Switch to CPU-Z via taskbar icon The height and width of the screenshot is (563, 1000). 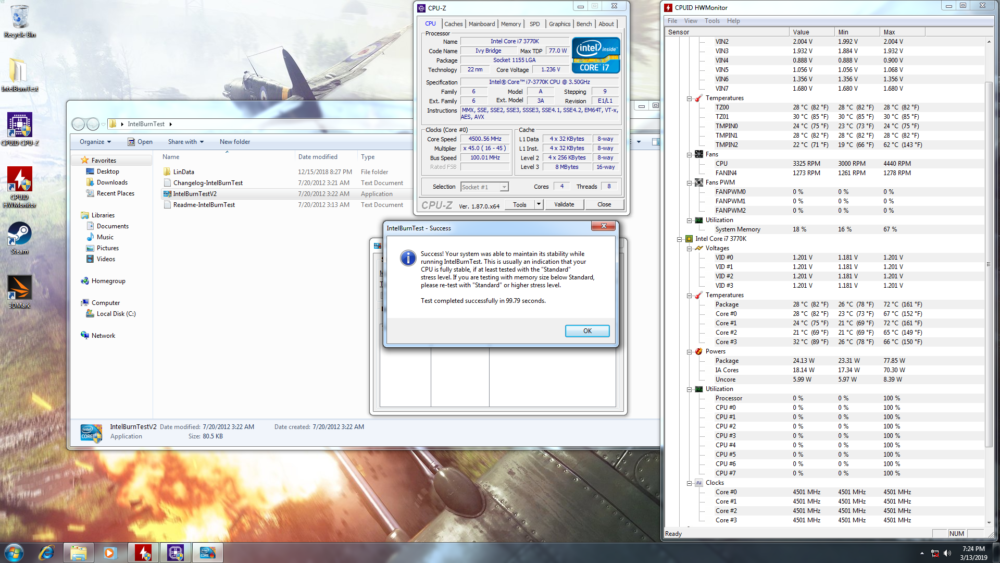pyautogui.click(x=175, y=552)
